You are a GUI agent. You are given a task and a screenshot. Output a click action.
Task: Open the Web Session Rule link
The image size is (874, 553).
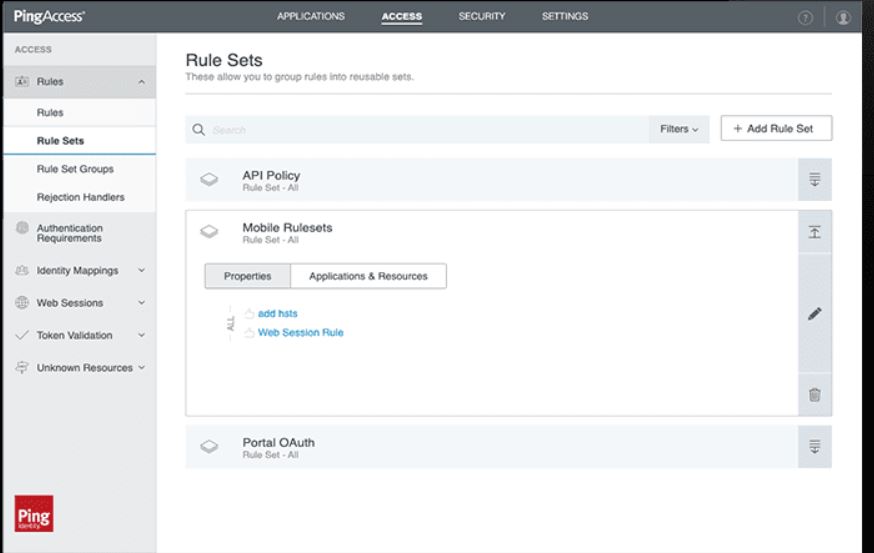click(x=300, y=332)
